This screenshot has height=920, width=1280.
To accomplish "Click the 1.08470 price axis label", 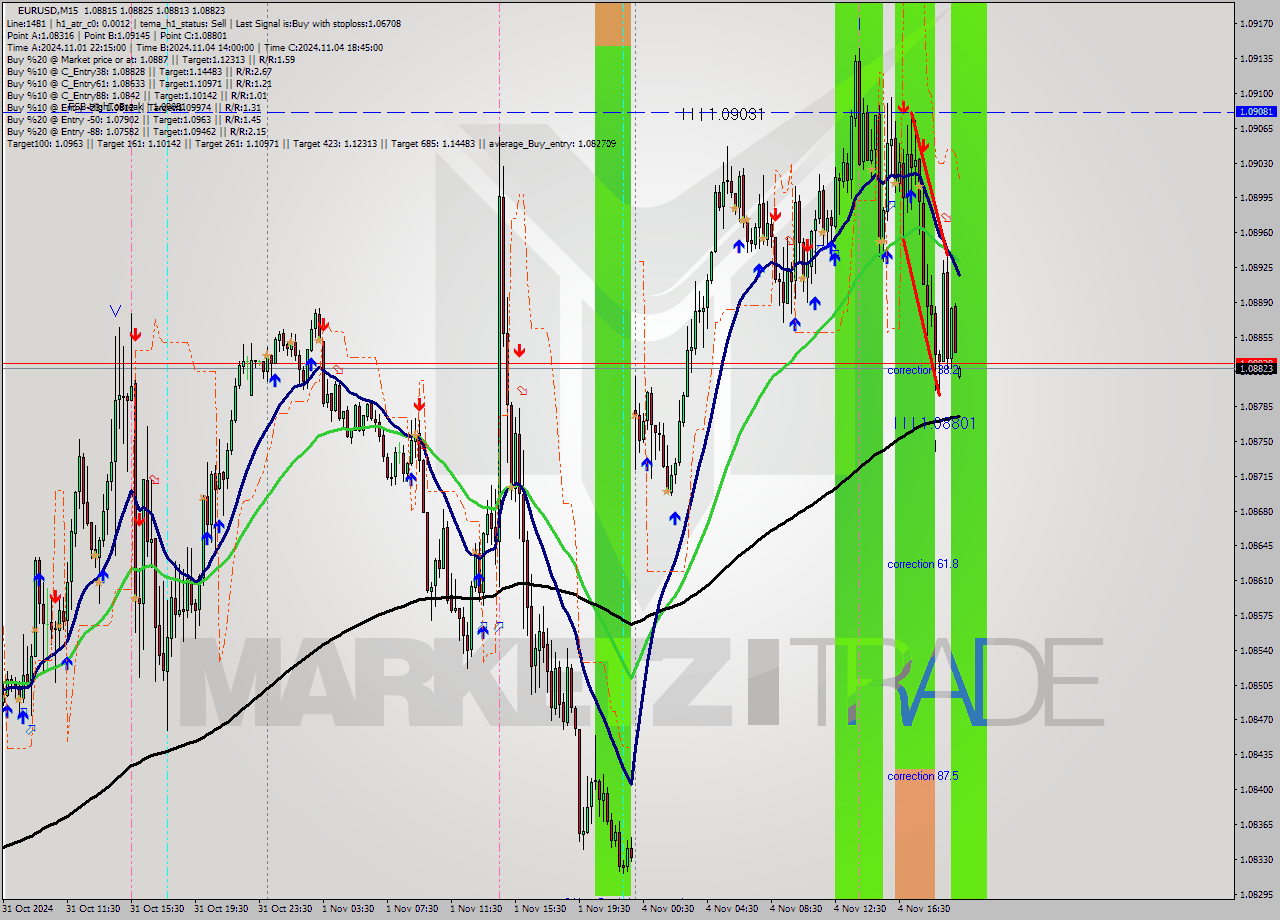I will (1256, 719).
